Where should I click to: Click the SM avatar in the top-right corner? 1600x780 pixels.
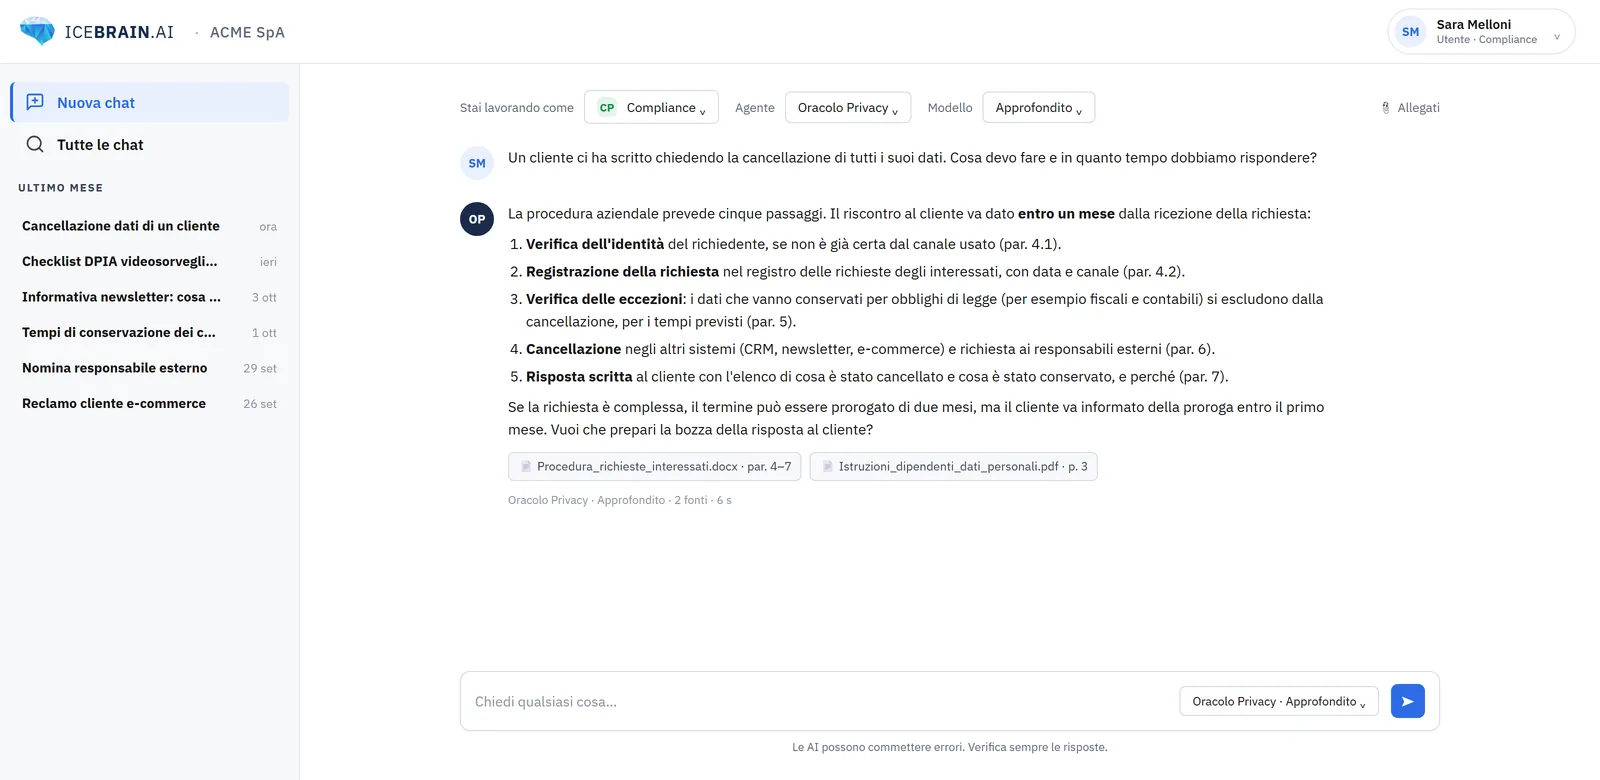[1410, 32]
